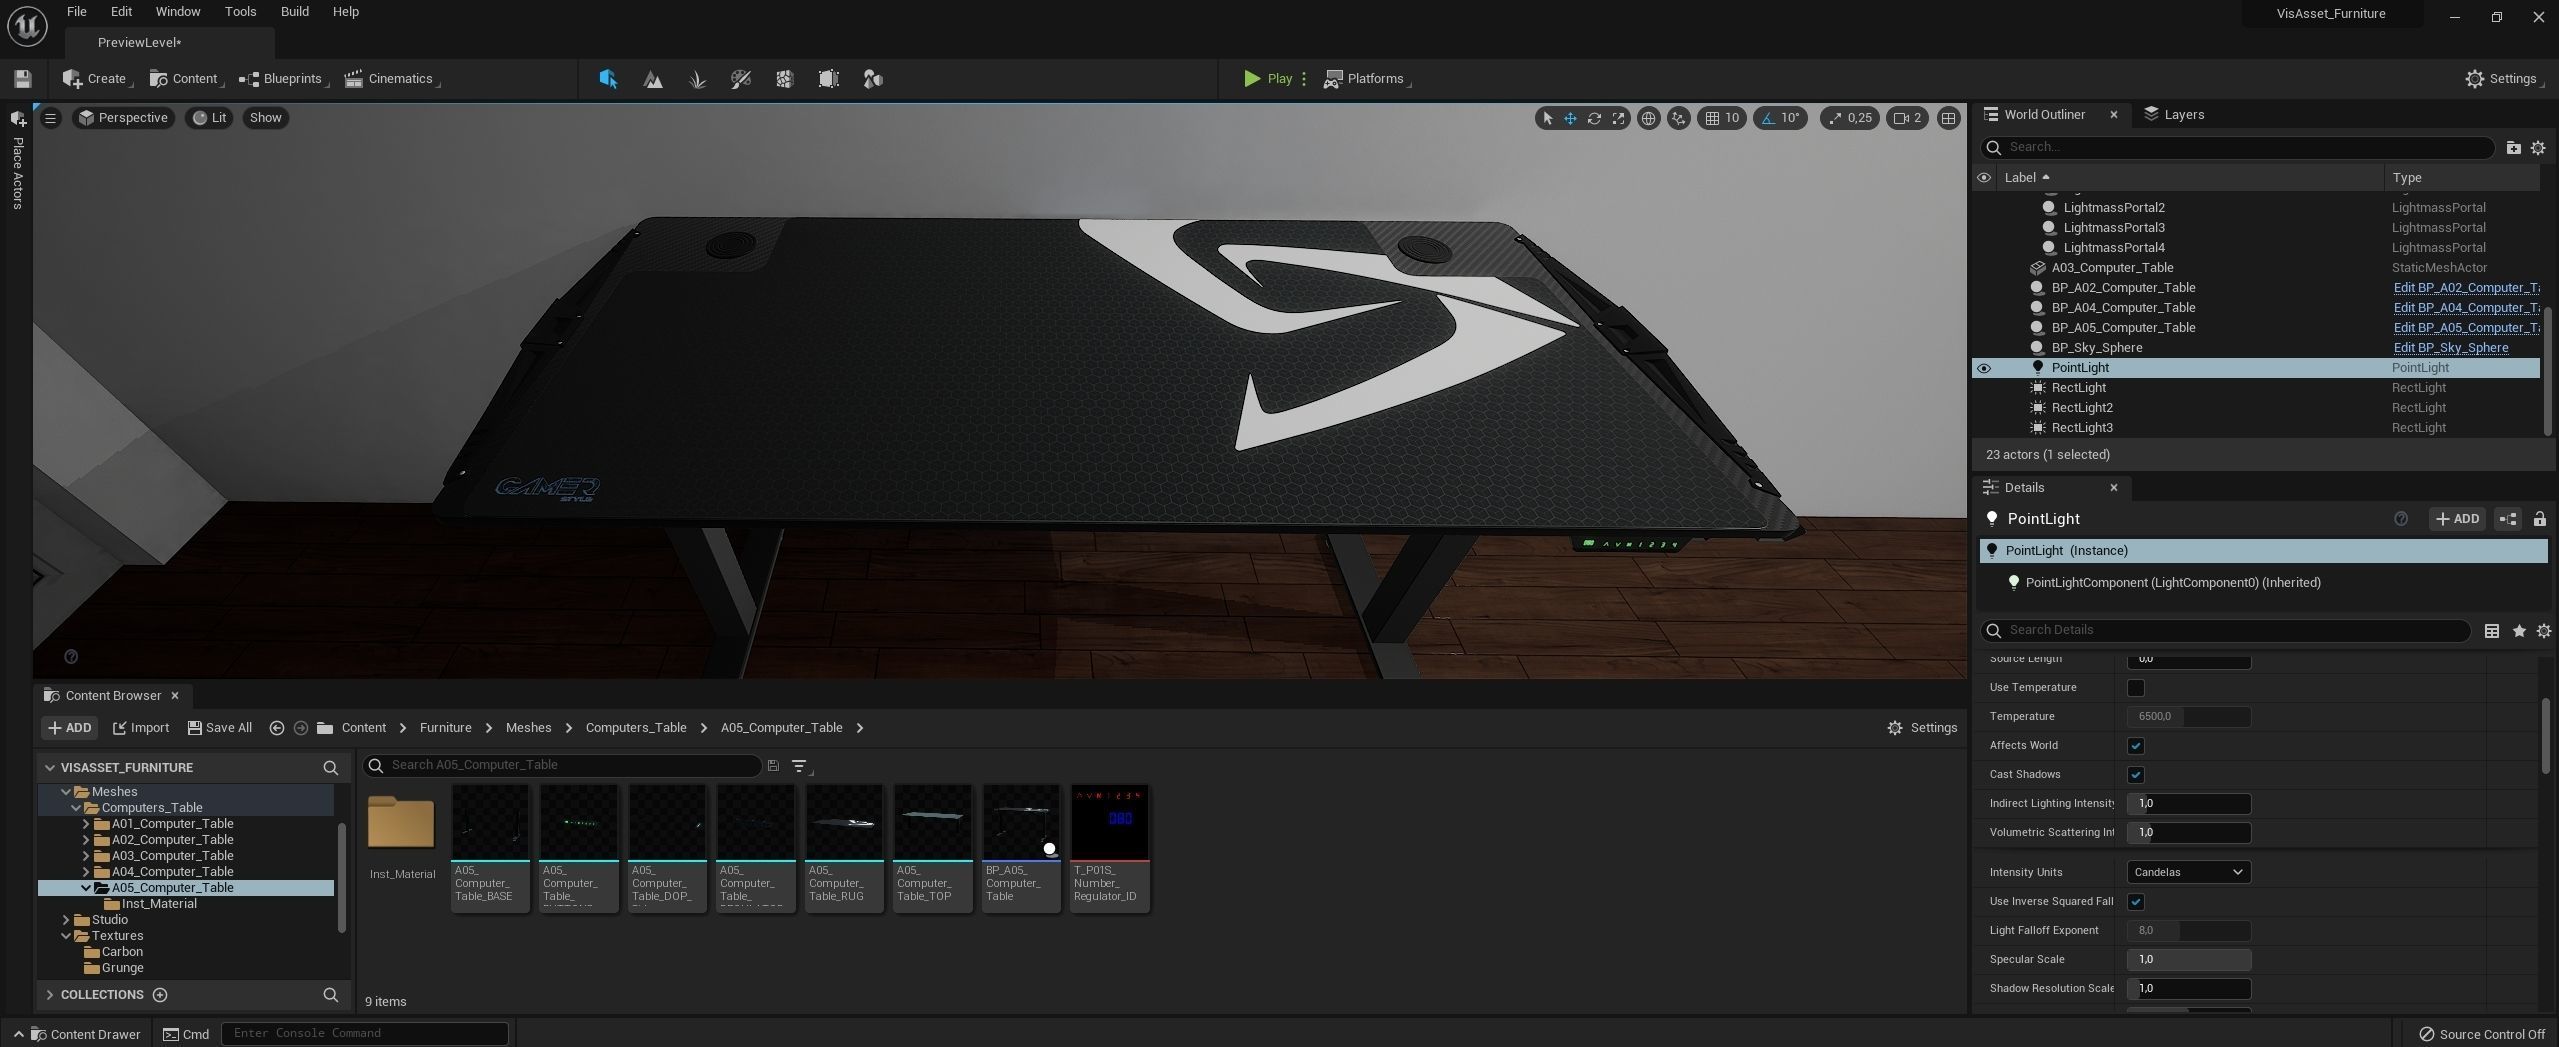This screenshot has height=1047, width=2559.
Task: Toggle scale snapping icon next to 0,25
Action: 1834,118
